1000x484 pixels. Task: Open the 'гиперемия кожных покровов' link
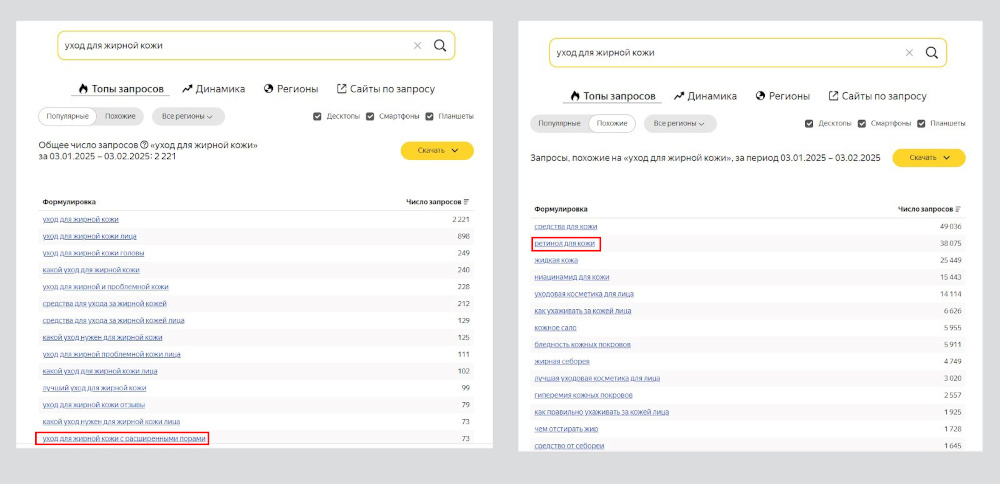[x=583, y=395]
